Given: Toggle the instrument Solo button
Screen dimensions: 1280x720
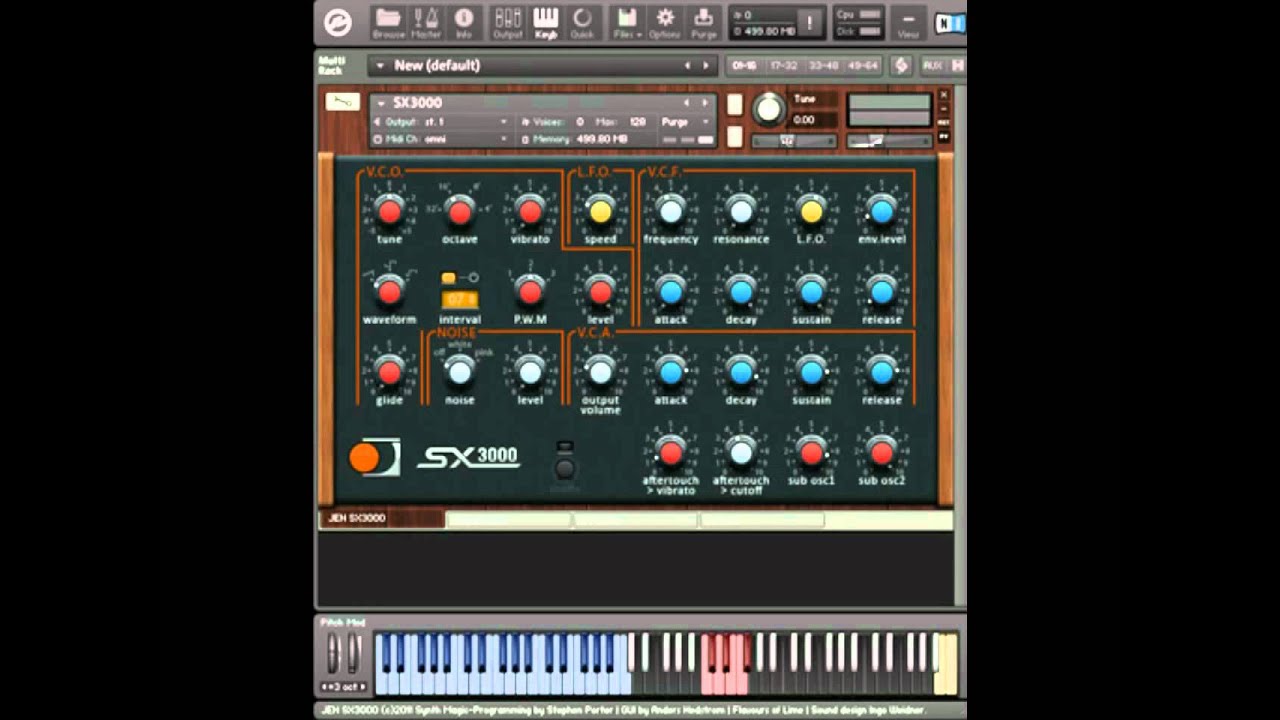Looking at the screenshot, I should (734, 105).
